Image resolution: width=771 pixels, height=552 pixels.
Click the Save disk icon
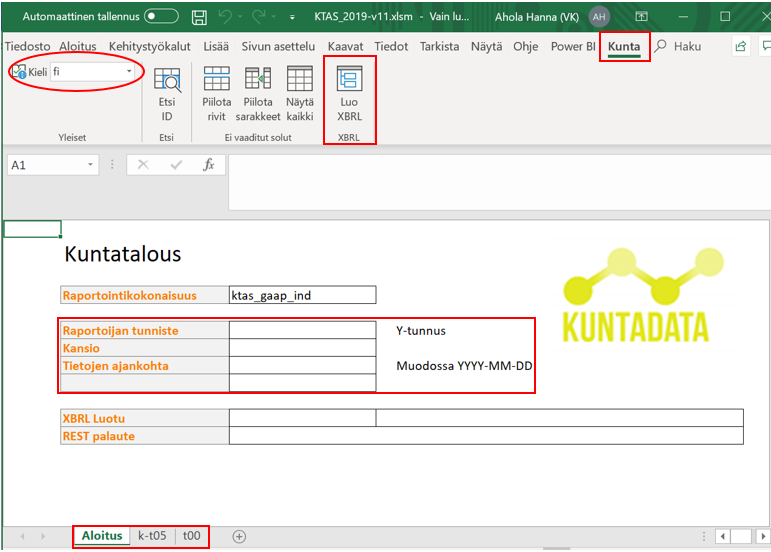(x=199, y=17)
